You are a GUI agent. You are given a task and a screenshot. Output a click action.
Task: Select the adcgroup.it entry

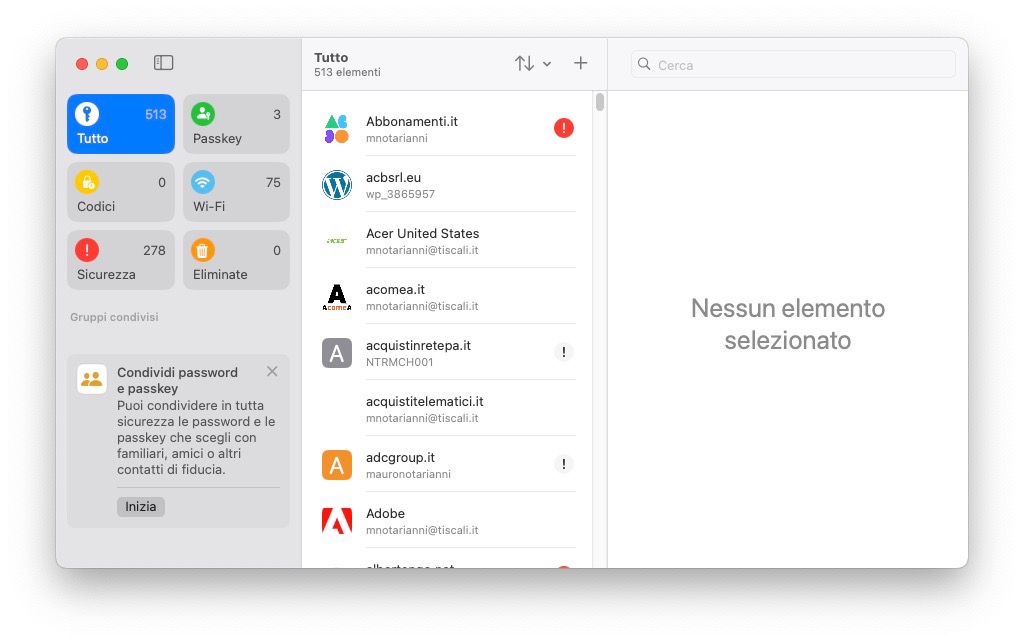449,466
